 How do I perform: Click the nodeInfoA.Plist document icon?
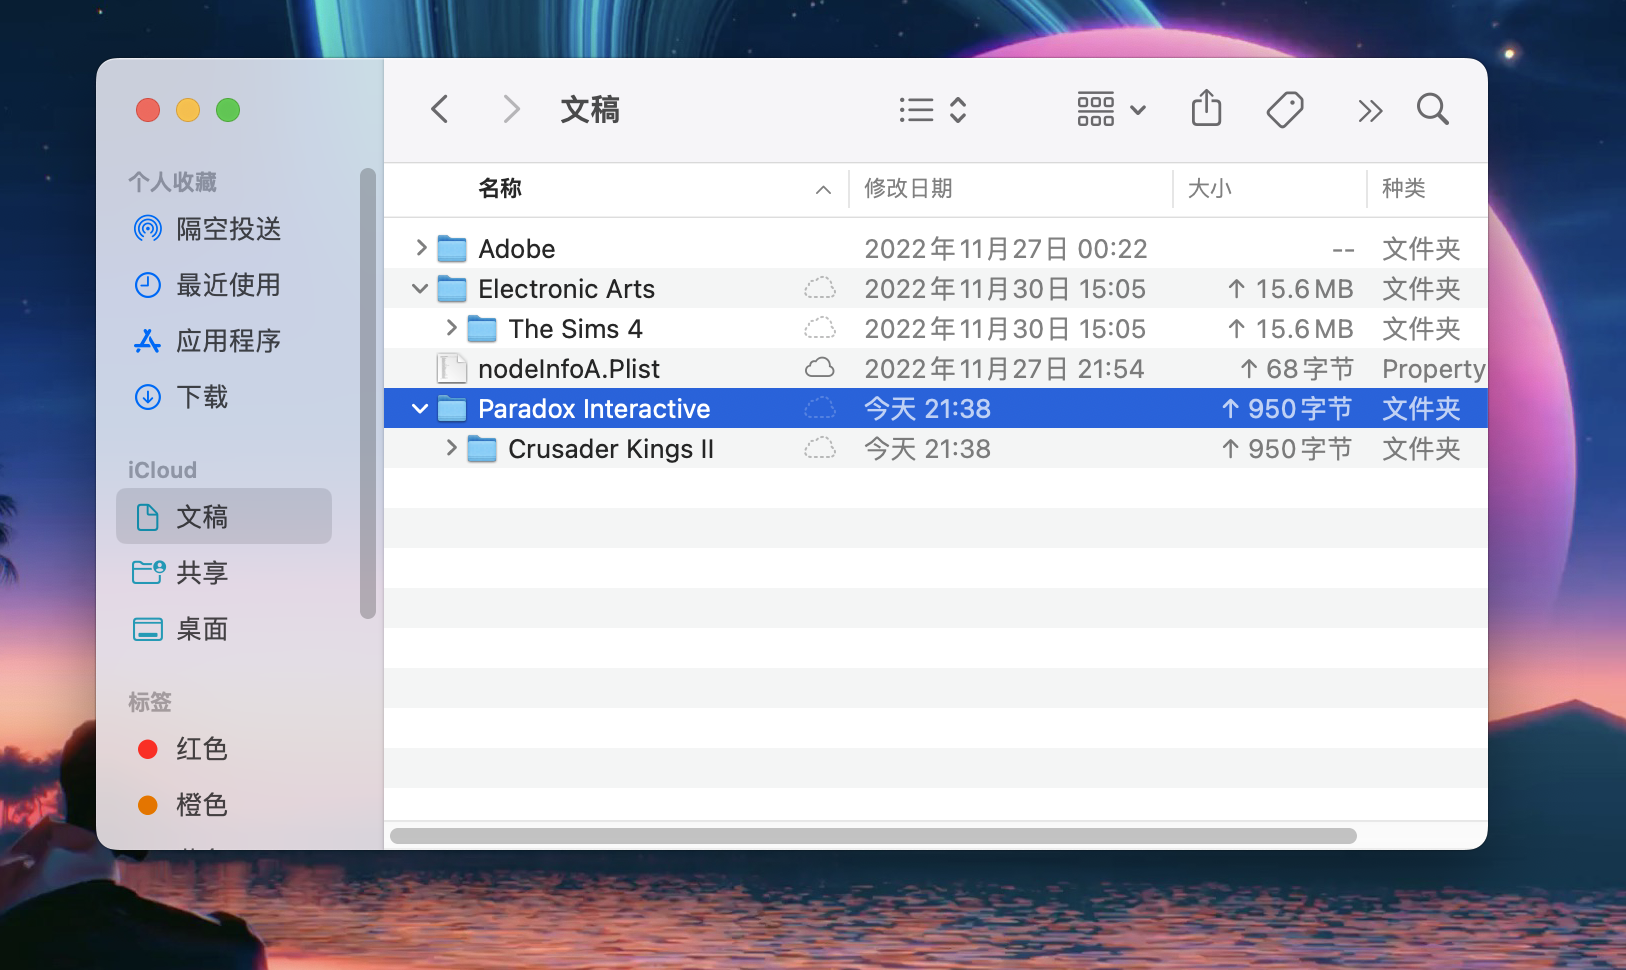coord(452,368)
